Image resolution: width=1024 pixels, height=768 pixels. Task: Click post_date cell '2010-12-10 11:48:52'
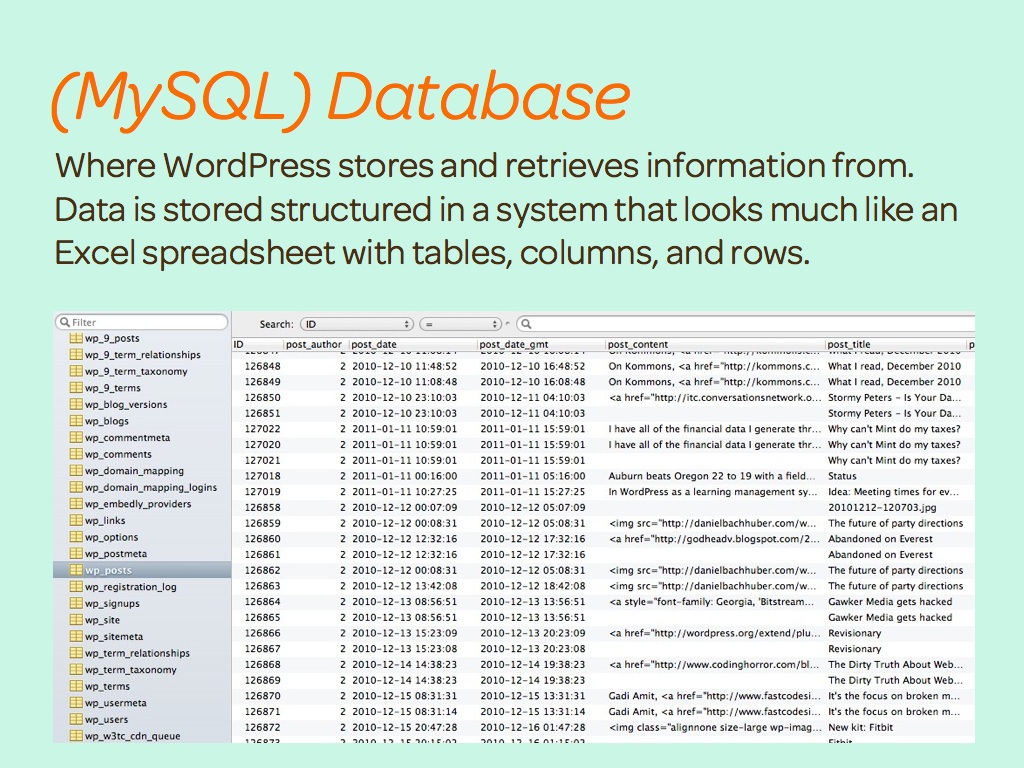coord(404,366)
